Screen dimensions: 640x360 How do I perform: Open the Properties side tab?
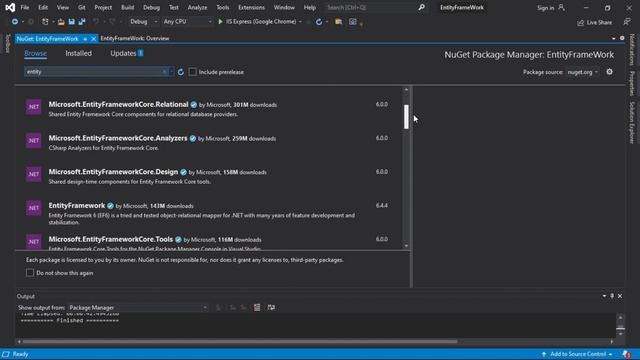(x=632, y=83)
